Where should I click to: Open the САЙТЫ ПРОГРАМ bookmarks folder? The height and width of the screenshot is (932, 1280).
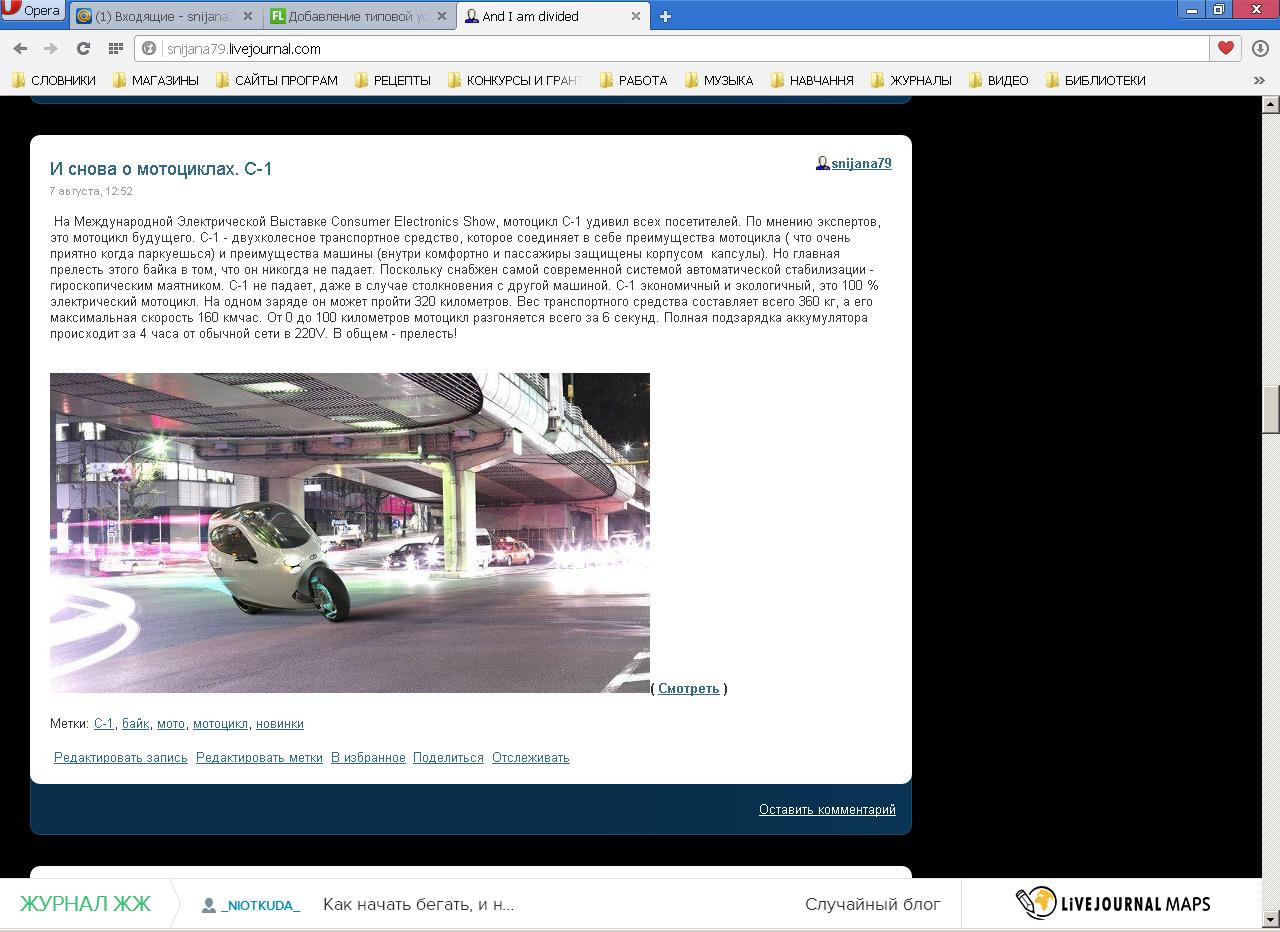click(277, 80)
